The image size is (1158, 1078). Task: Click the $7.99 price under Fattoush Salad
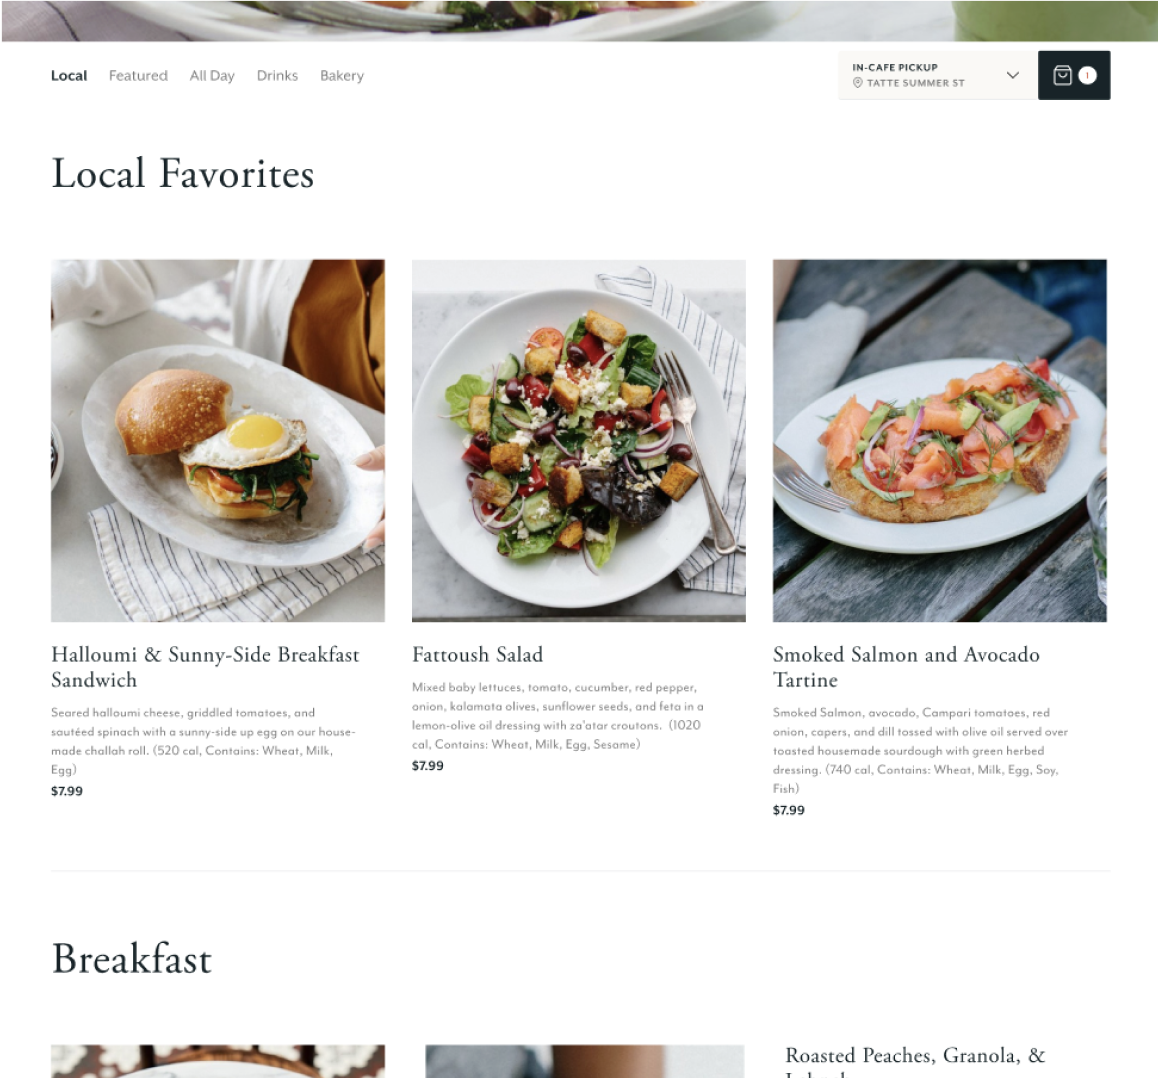(x=428, y=766)
